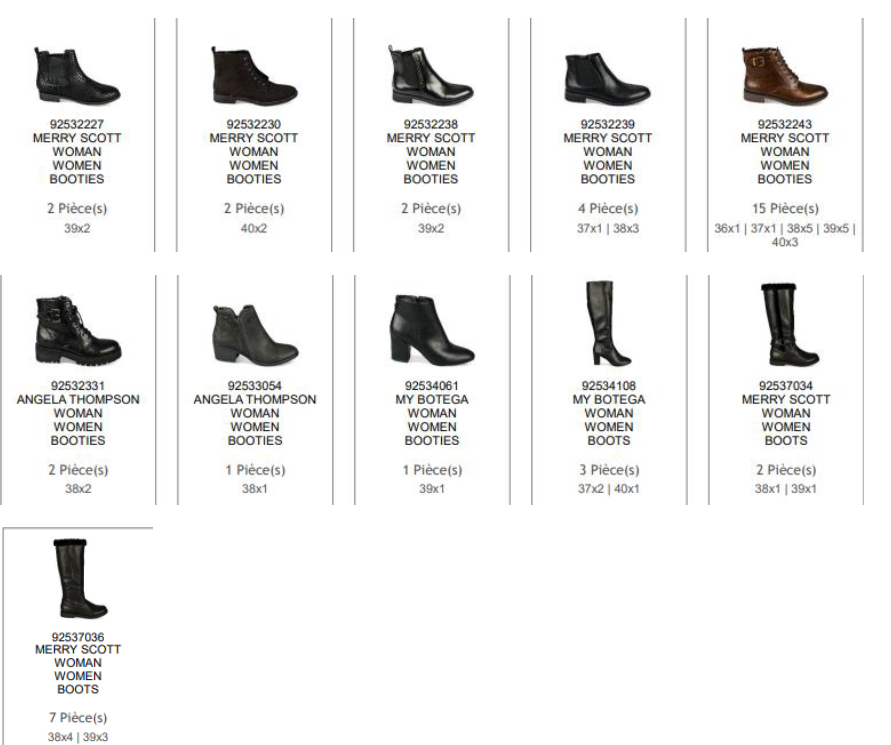Select the My Botega heeled bootie 92534061
Image resolution: width=891 pixels, height=745 pixels.
click(431, 330)
